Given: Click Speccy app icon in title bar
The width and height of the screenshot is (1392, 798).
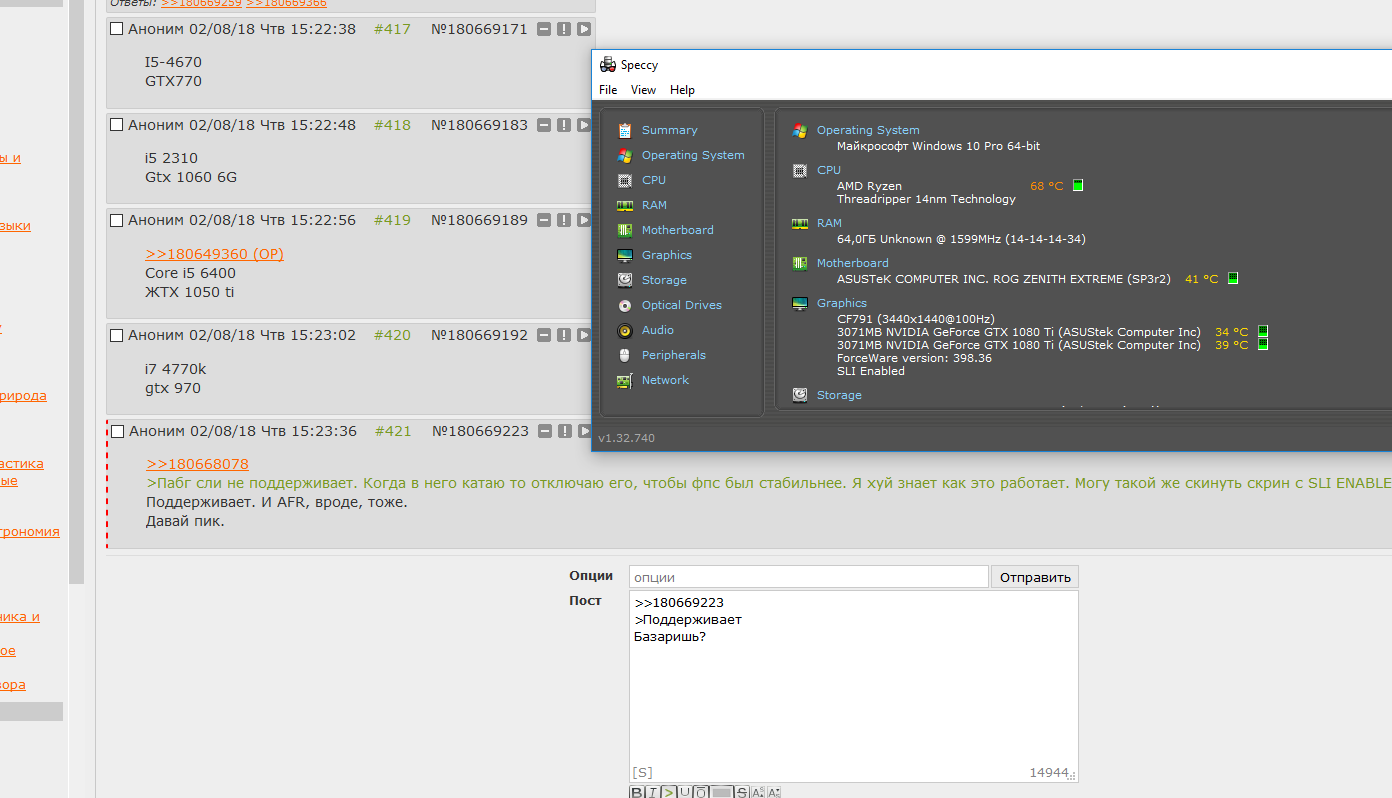Looking at the screenshot, I should (x=607, y=65).
